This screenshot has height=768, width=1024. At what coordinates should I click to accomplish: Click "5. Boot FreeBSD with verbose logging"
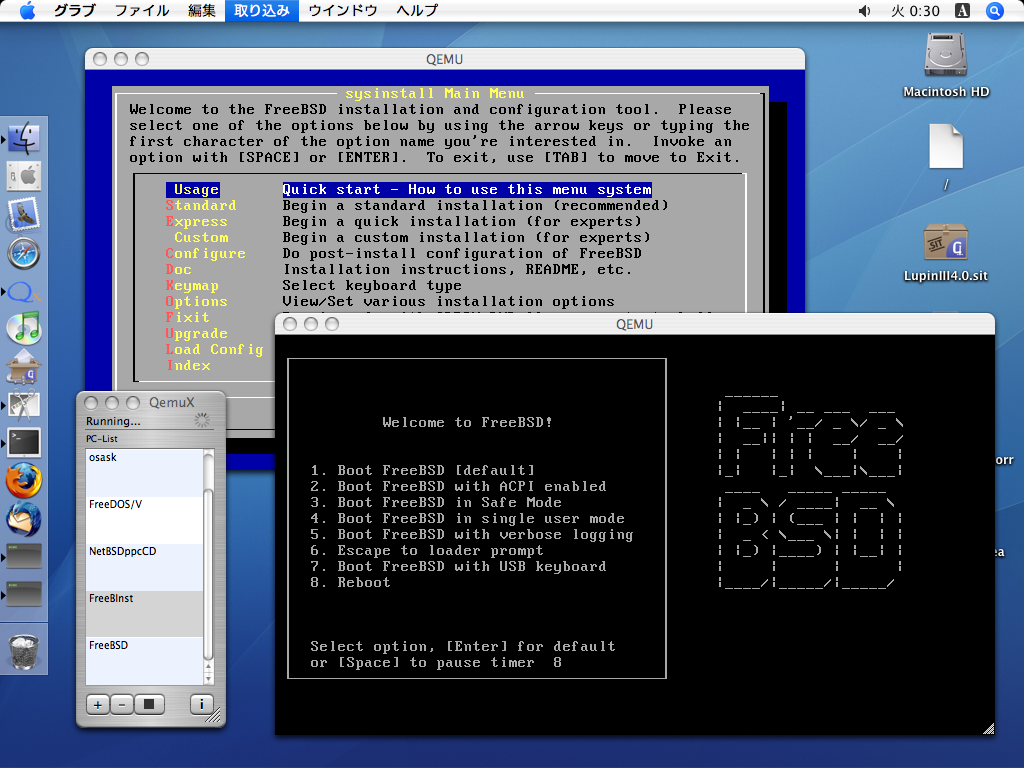click(472, 534)
